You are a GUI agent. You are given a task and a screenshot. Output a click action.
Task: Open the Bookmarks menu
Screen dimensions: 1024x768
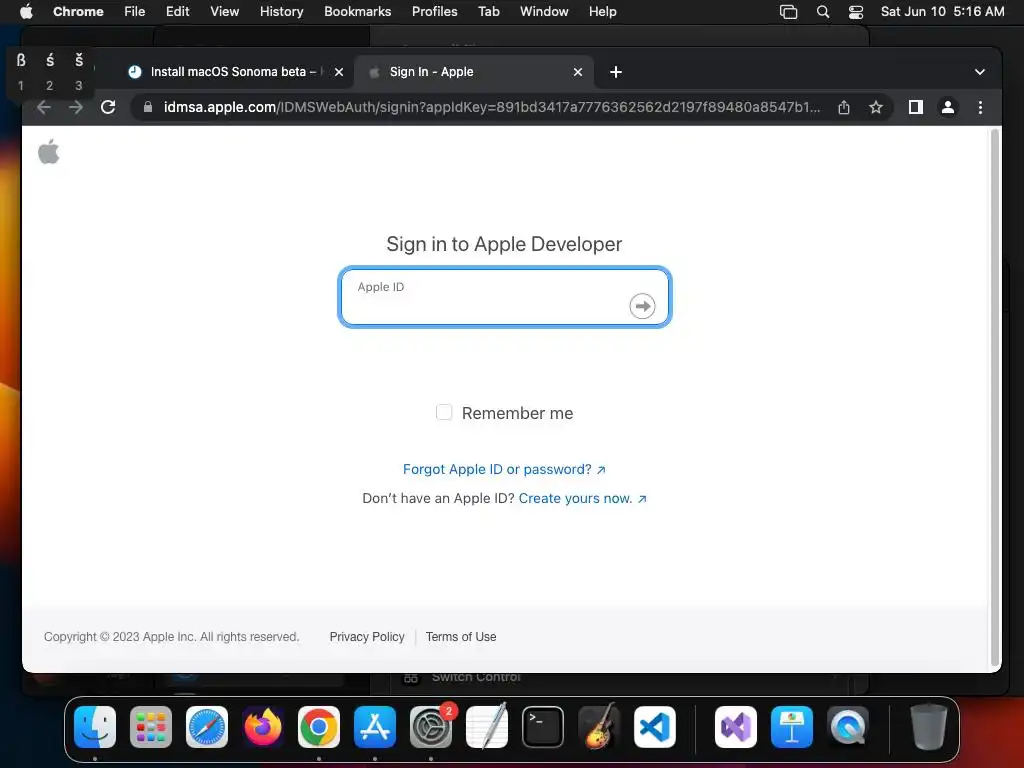[x=358, y=12]
